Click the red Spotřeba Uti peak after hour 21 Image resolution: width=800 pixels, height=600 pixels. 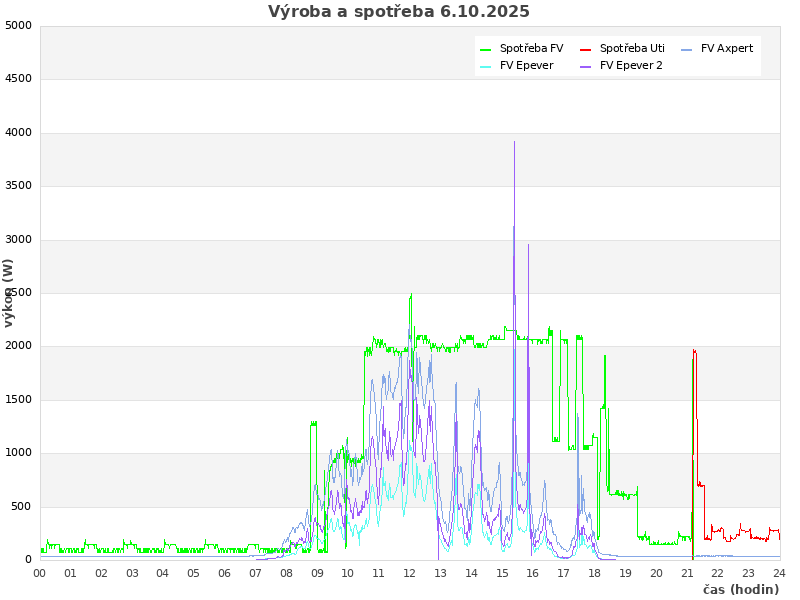694,350
